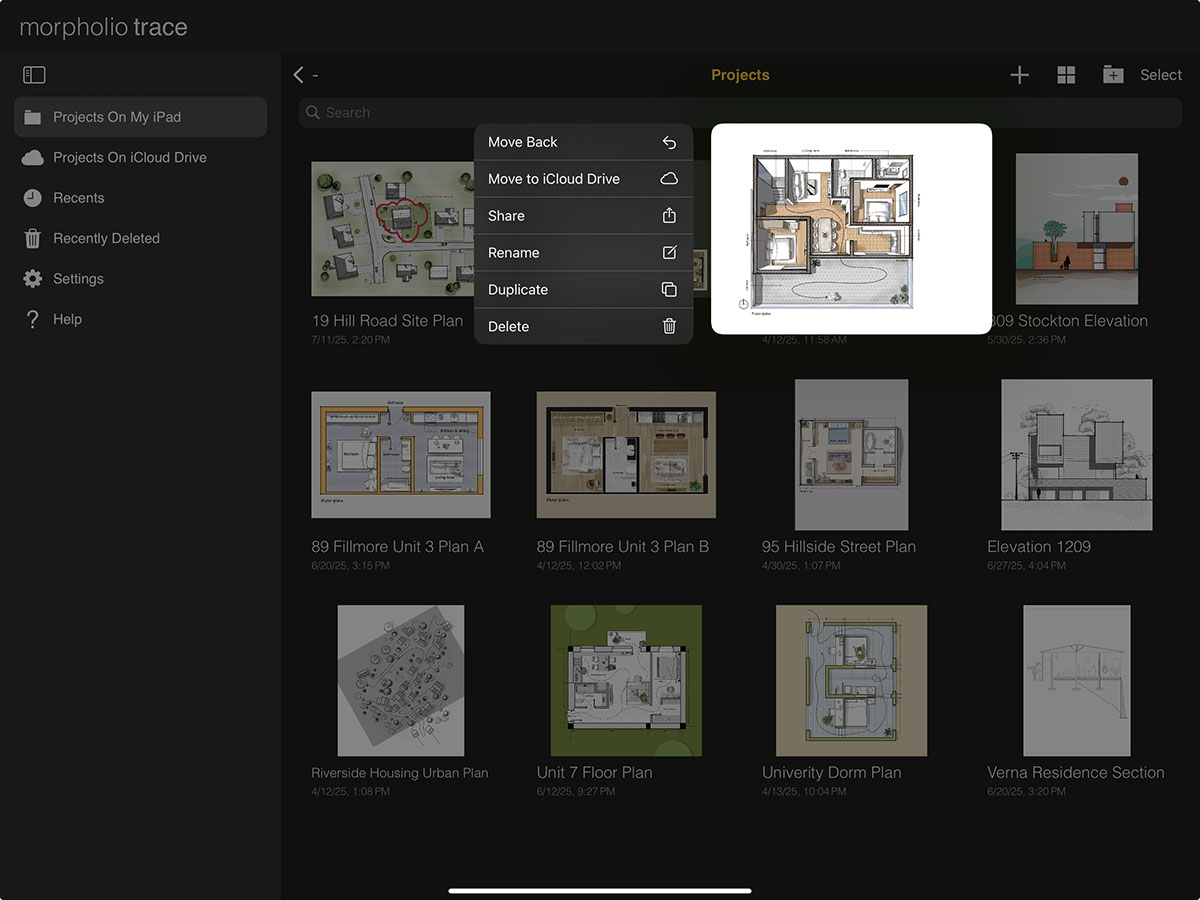This screenshot has width=1200, height=900.
Task: Tap the back chevron arrow
Action: (x=298, y=75)
